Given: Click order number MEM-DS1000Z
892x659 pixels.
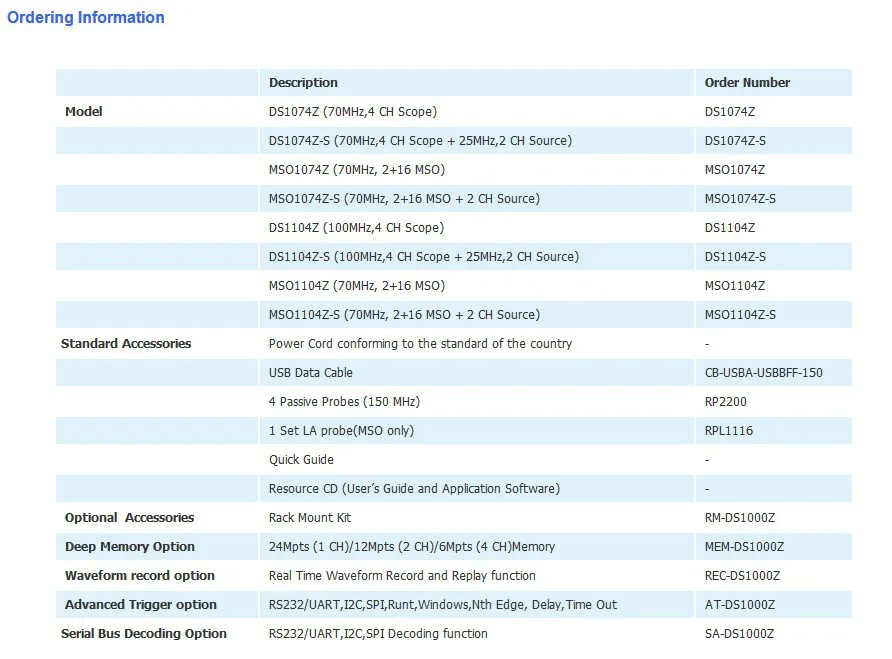Looking at the screenshot, I should tap(744, 547).
